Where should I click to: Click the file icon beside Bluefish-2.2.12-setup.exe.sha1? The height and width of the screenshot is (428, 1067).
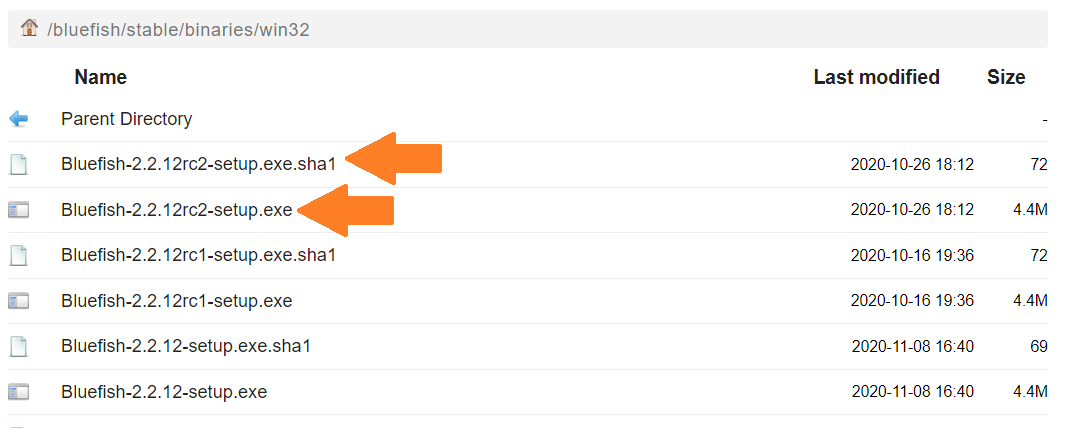coord(18,347)
